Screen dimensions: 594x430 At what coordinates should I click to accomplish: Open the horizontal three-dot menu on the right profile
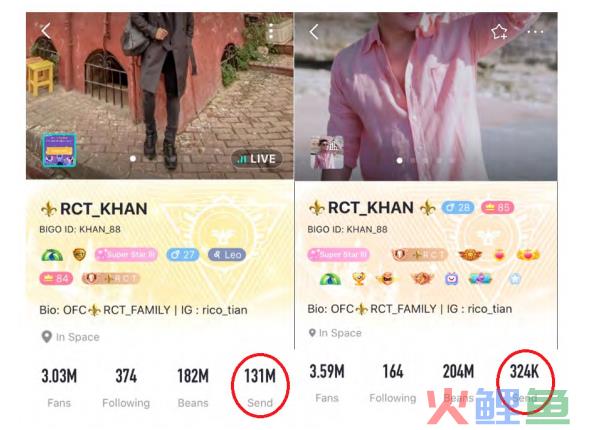coord(535,32)
